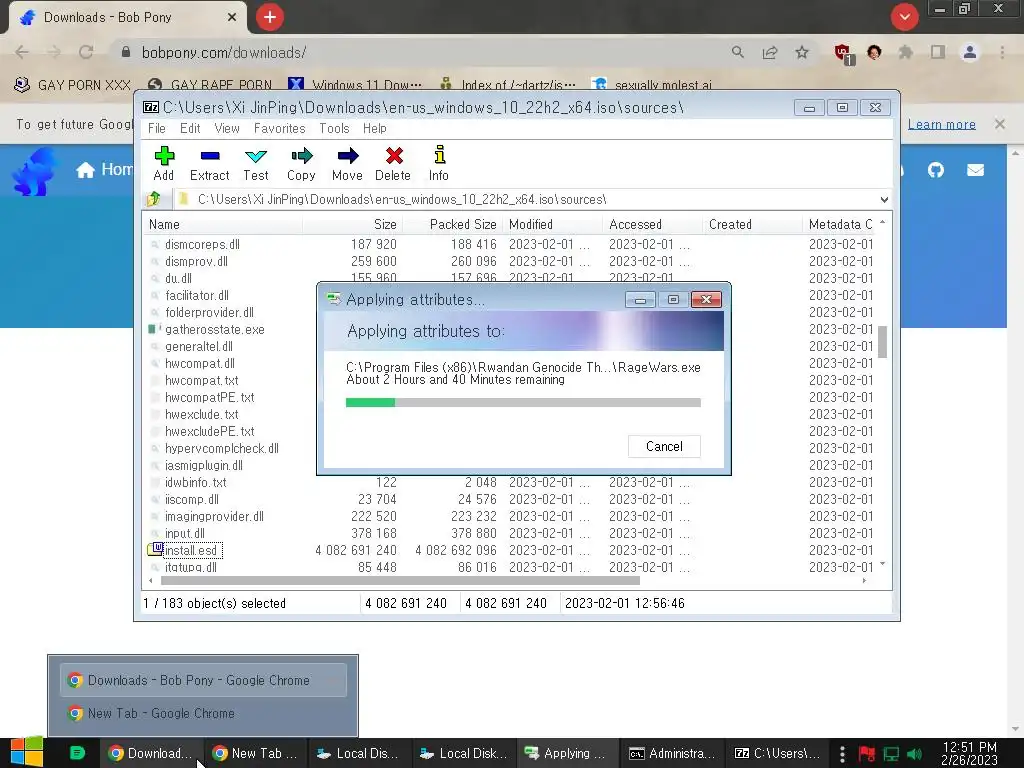This screenshot has width=1024, height=768.
Task: Select New Tab - Google Chrome window preview
Action: (203, 713)
